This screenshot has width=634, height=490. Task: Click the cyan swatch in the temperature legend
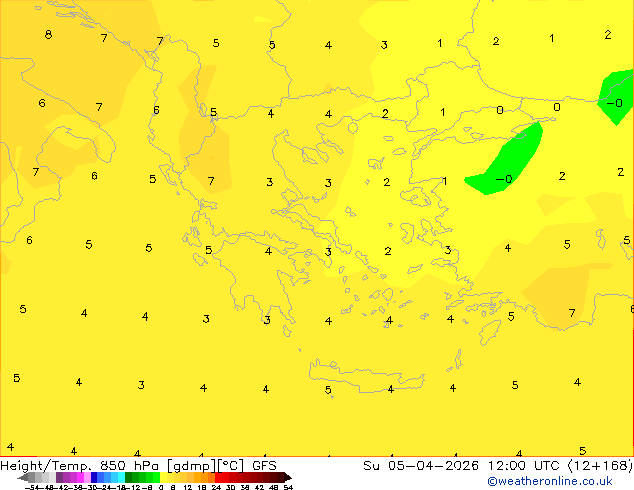[x=122, y=477]
